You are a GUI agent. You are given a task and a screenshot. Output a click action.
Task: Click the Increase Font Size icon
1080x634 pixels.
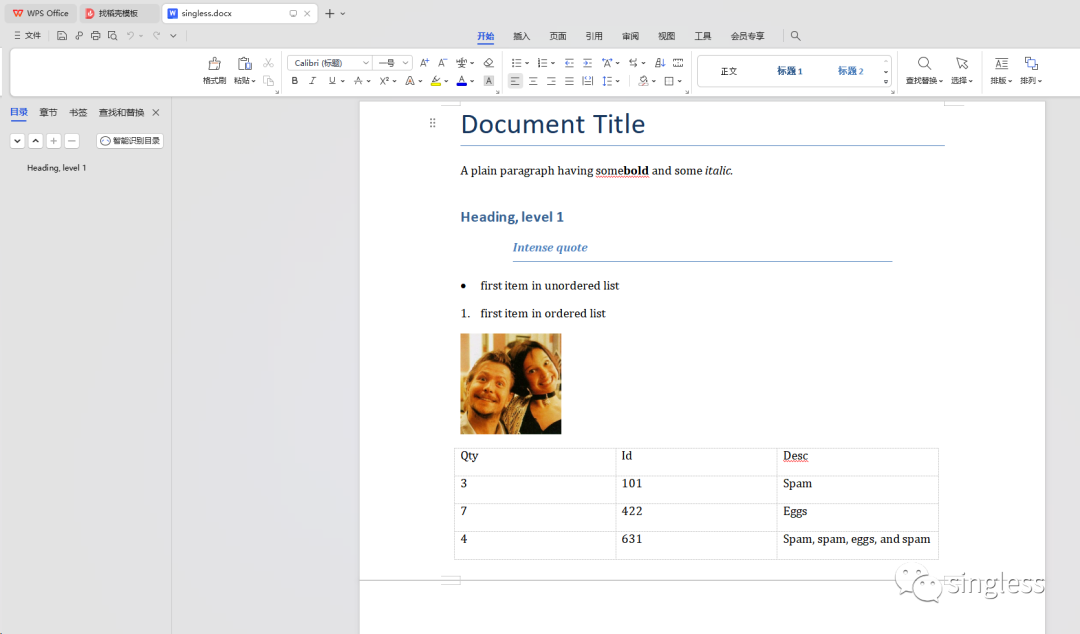click(424, 63)
